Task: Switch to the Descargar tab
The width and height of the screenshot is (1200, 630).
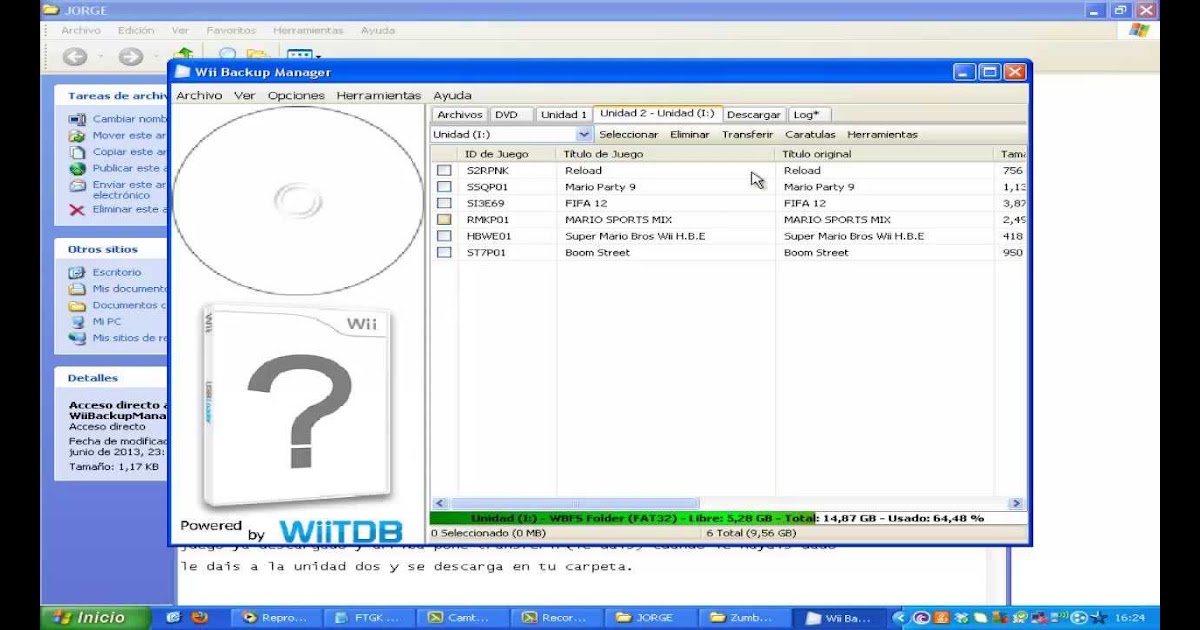Action: coord(754,115)
